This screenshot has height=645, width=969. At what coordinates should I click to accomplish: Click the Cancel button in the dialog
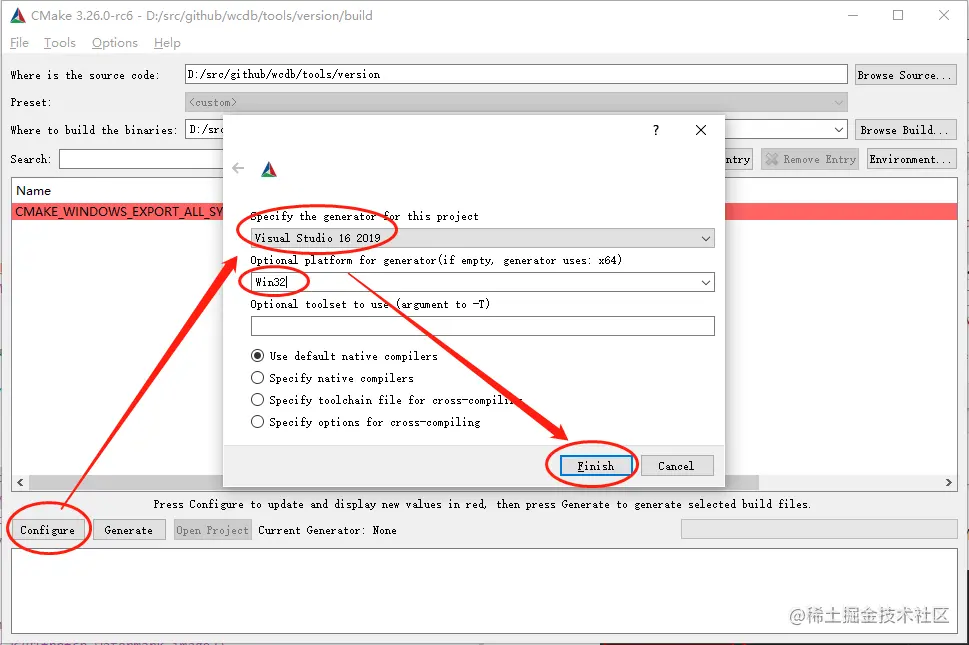(677, 466)
